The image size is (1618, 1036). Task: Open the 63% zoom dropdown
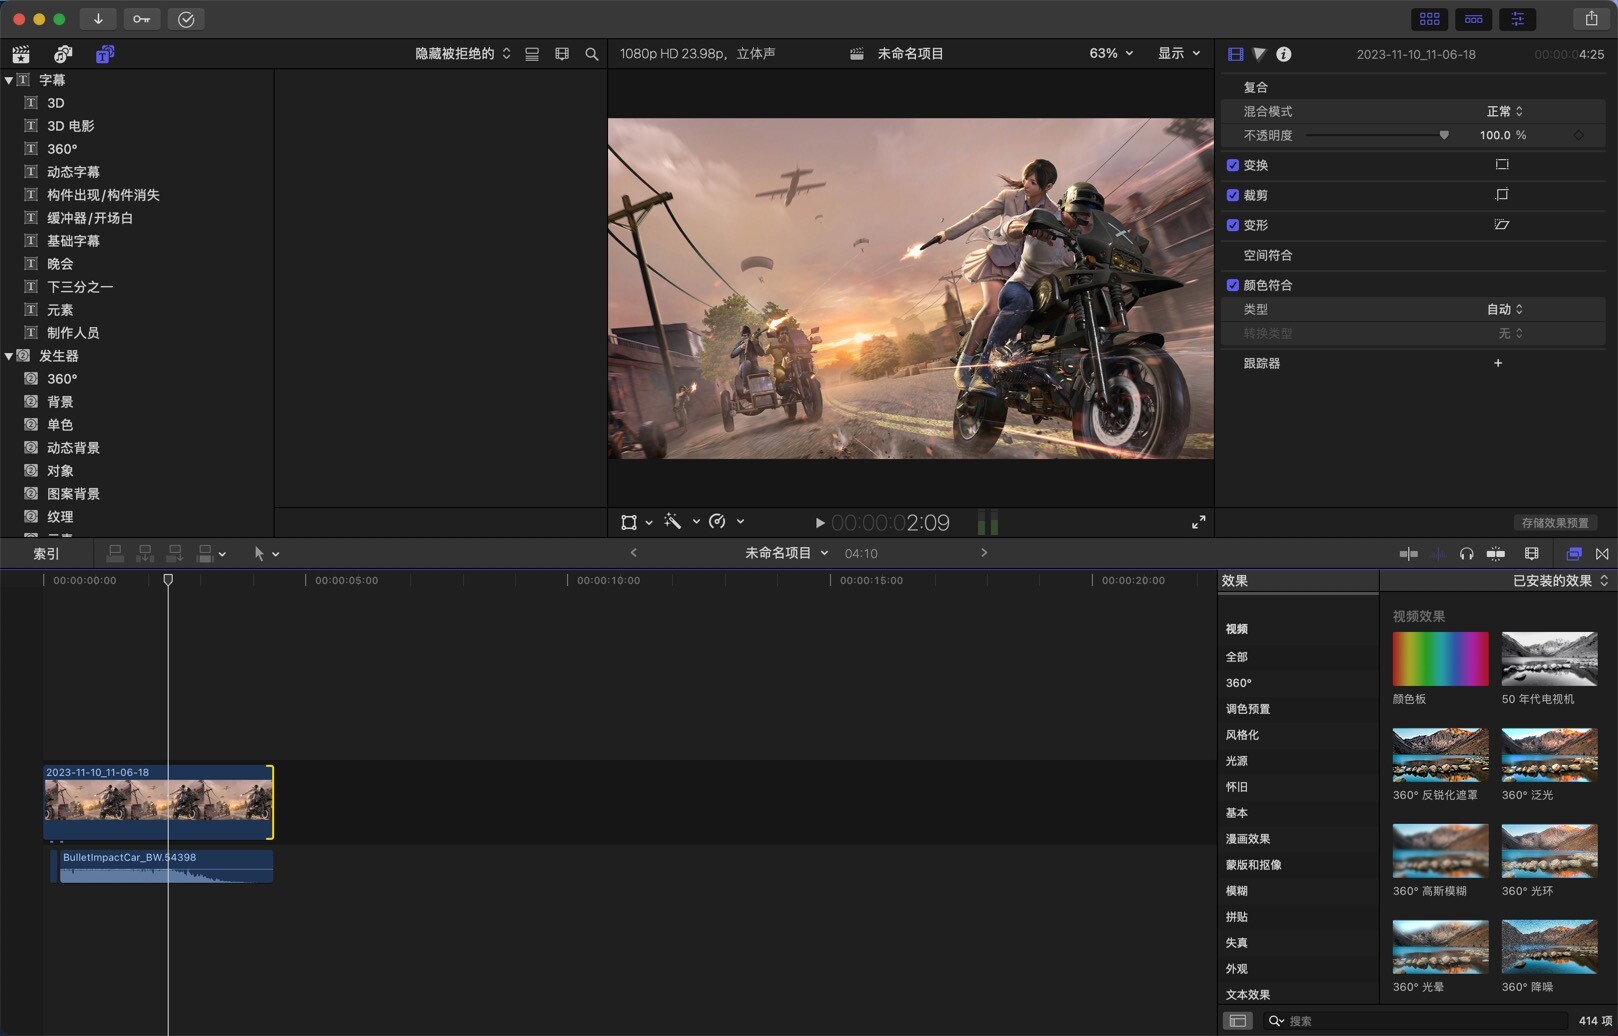click(1111, 53)
